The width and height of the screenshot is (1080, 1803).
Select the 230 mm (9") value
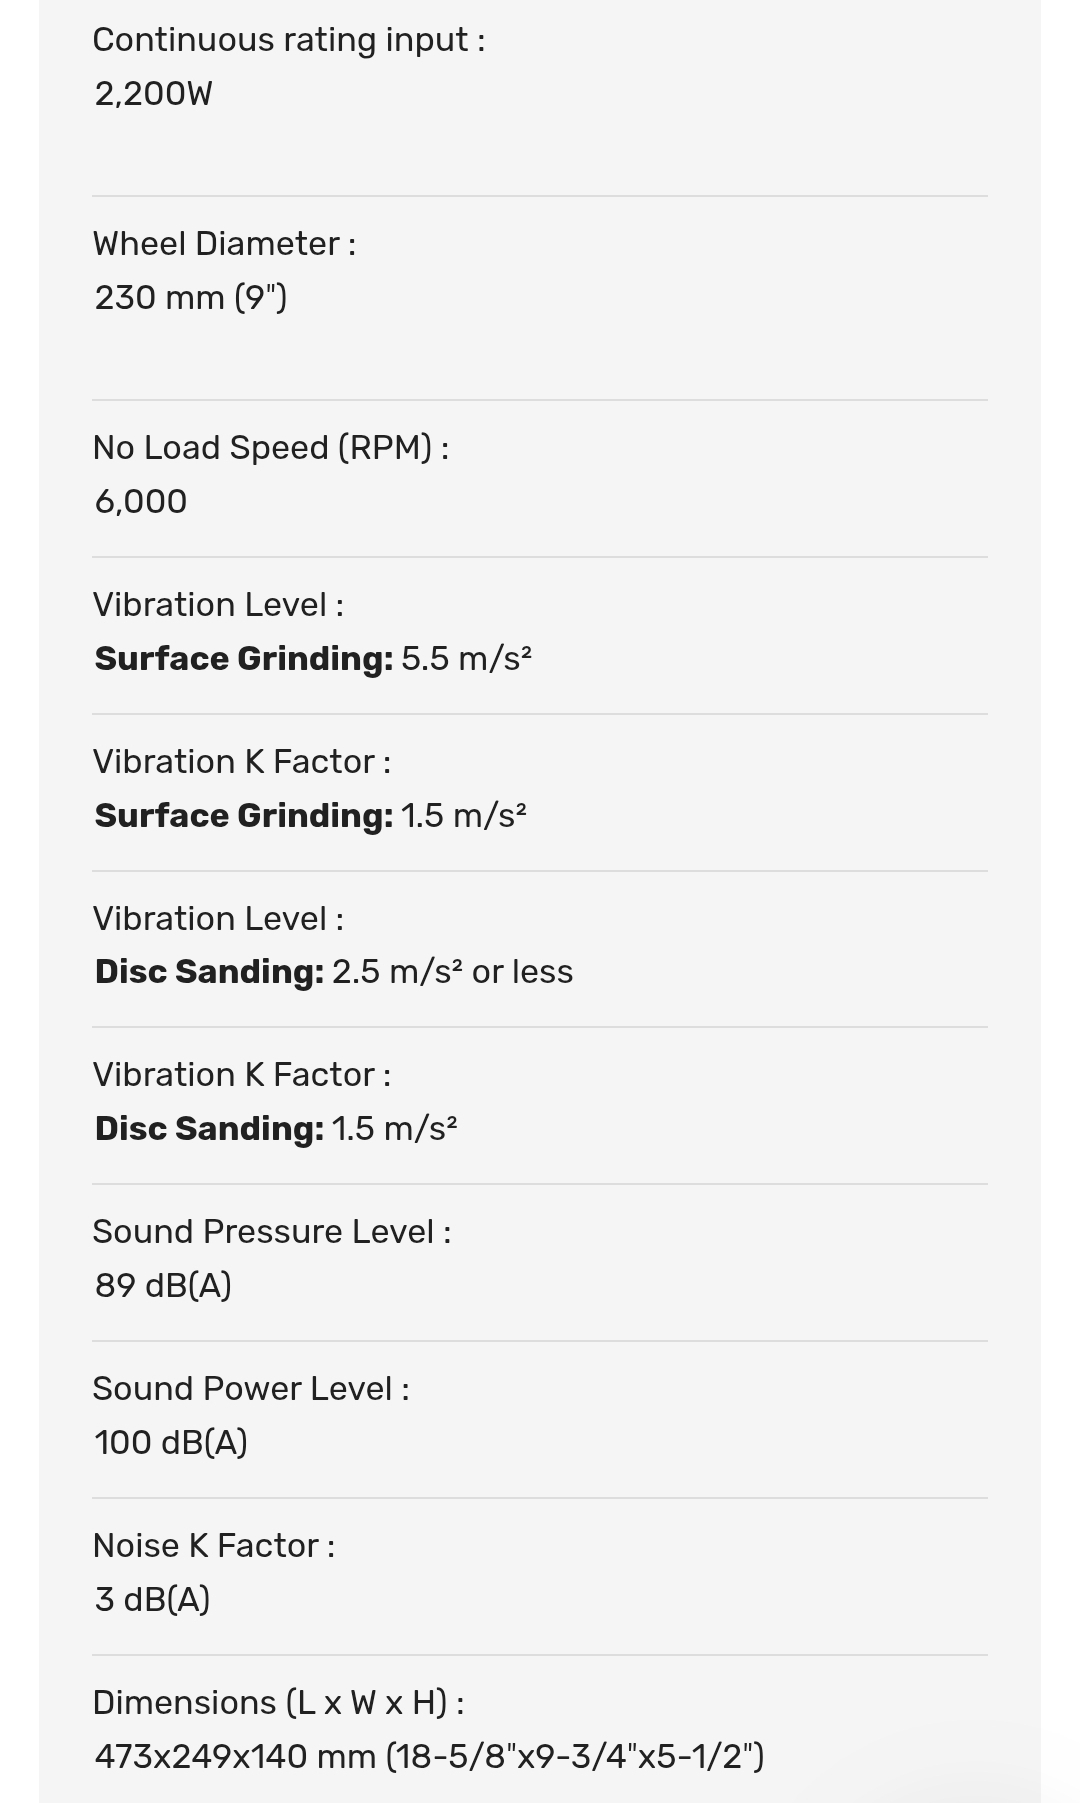point(190,298)
